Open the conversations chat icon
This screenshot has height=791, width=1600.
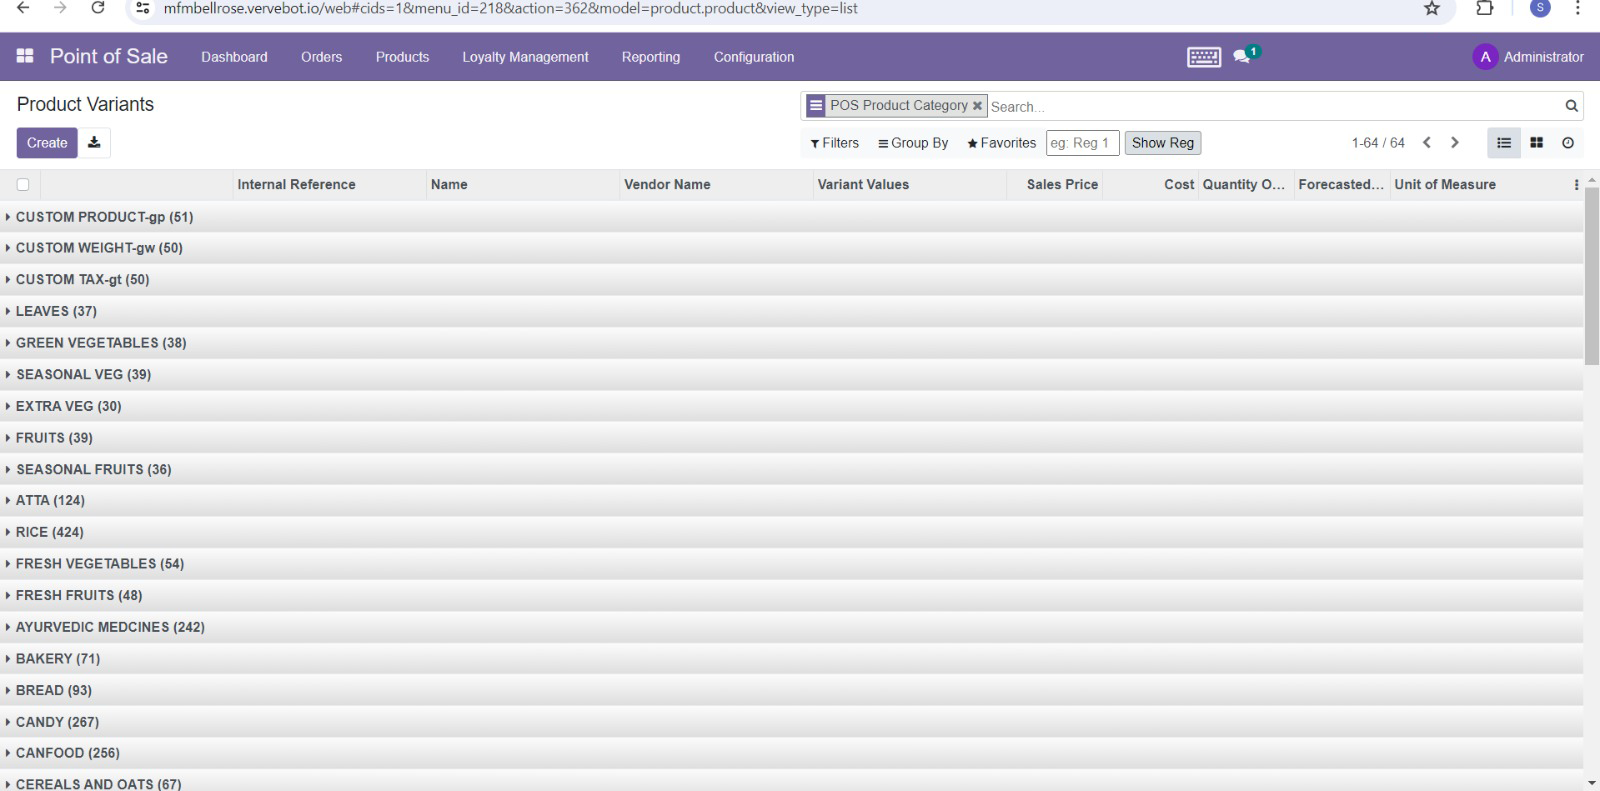point(1242,57)
